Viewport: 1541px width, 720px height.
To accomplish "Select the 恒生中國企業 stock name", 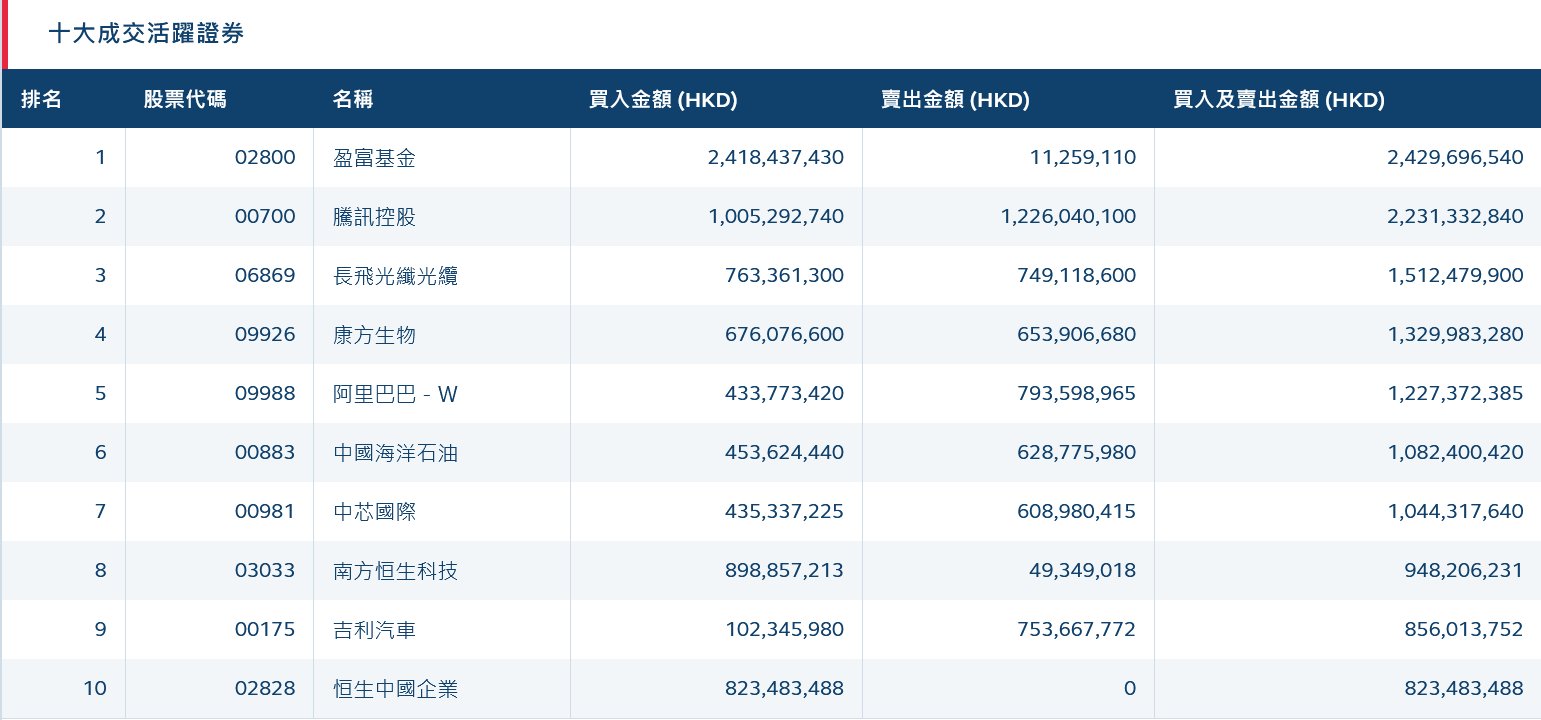I will pyautogui.click(x=395, y=689).
